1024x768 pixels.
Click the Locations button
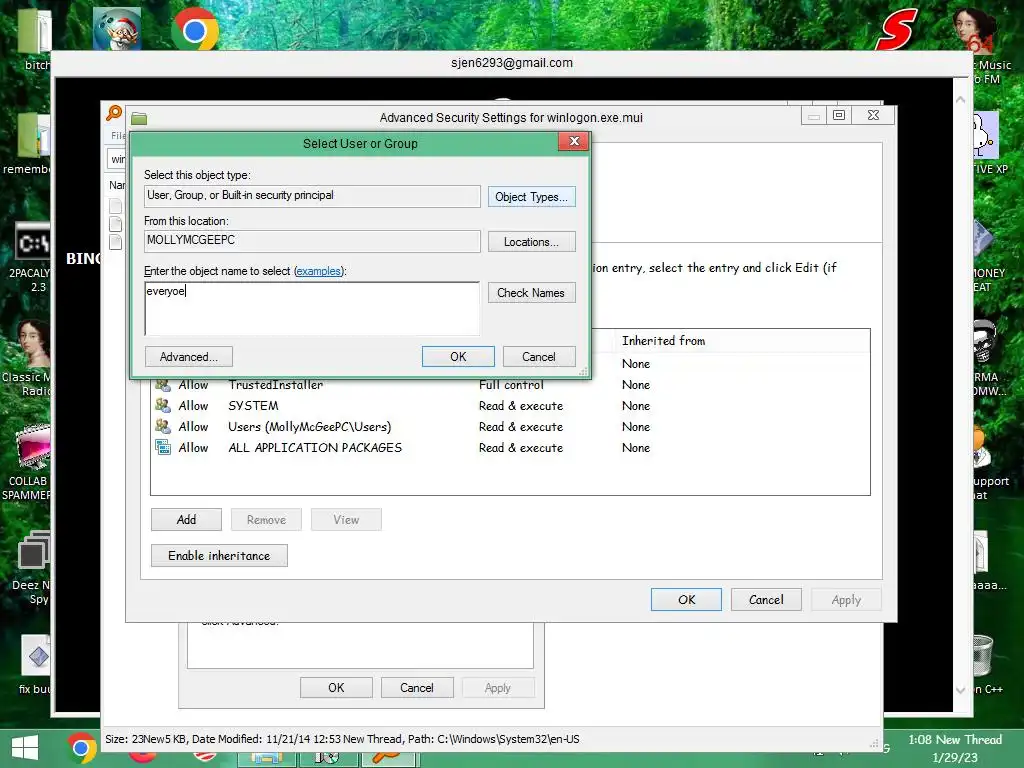tap(532, 242)
